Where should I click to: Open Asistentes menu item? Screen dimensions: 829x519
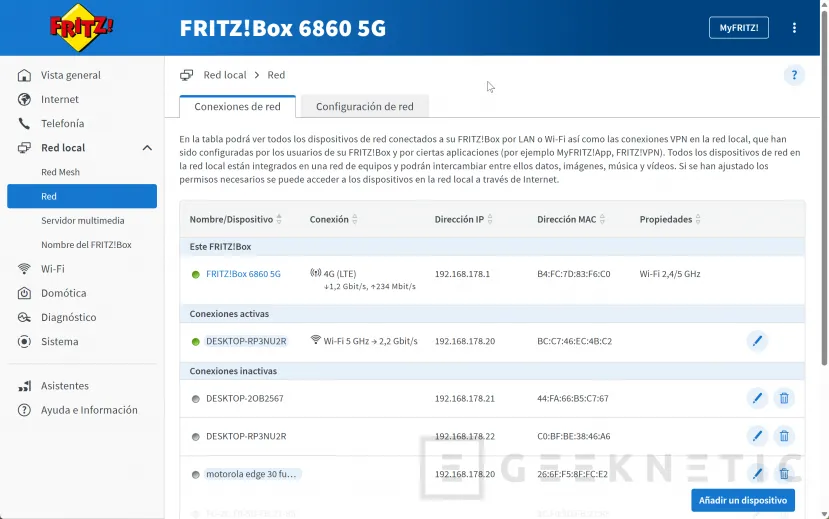65,386
